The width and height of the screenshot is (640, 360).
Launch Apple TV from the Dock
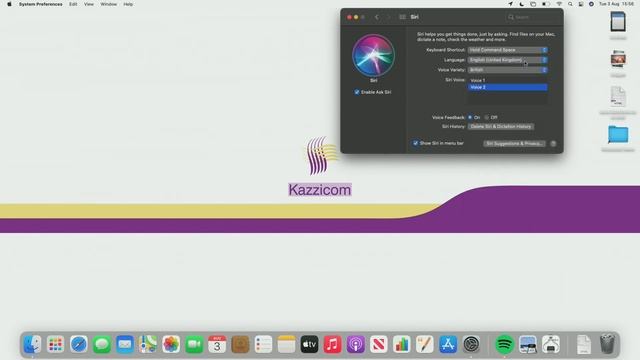pos(309,344)
